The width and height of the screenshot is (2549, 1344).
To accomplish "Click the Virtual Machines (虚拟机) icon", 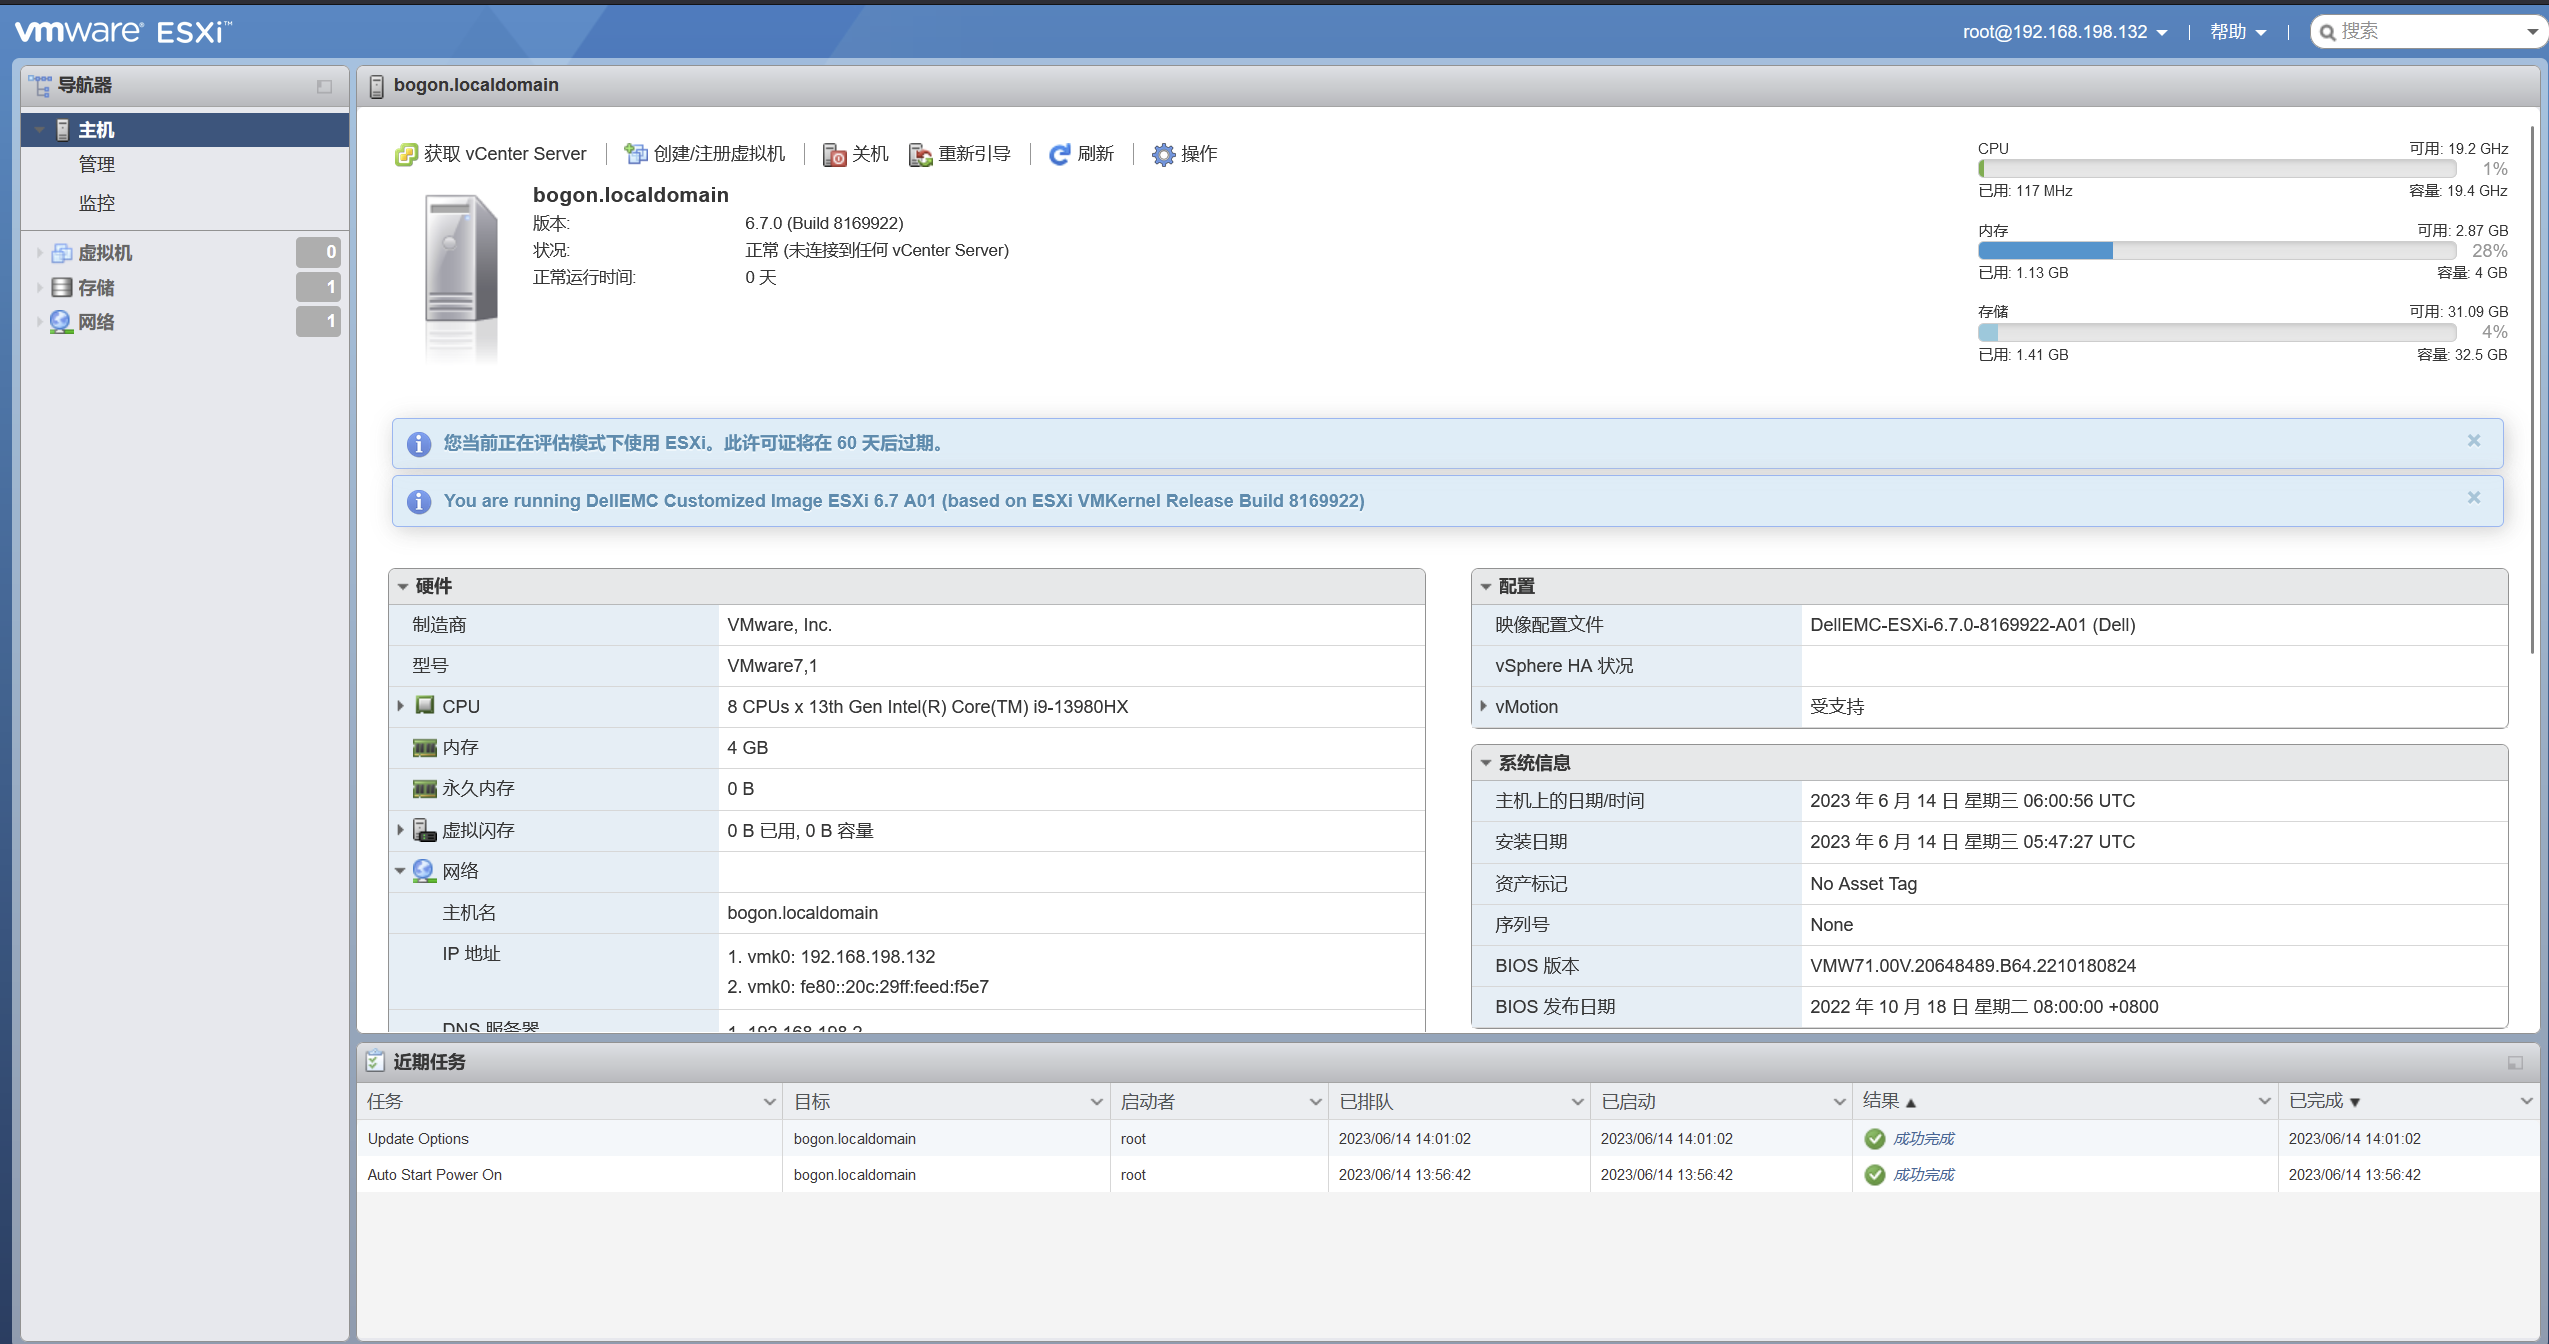I will point(62,253).
